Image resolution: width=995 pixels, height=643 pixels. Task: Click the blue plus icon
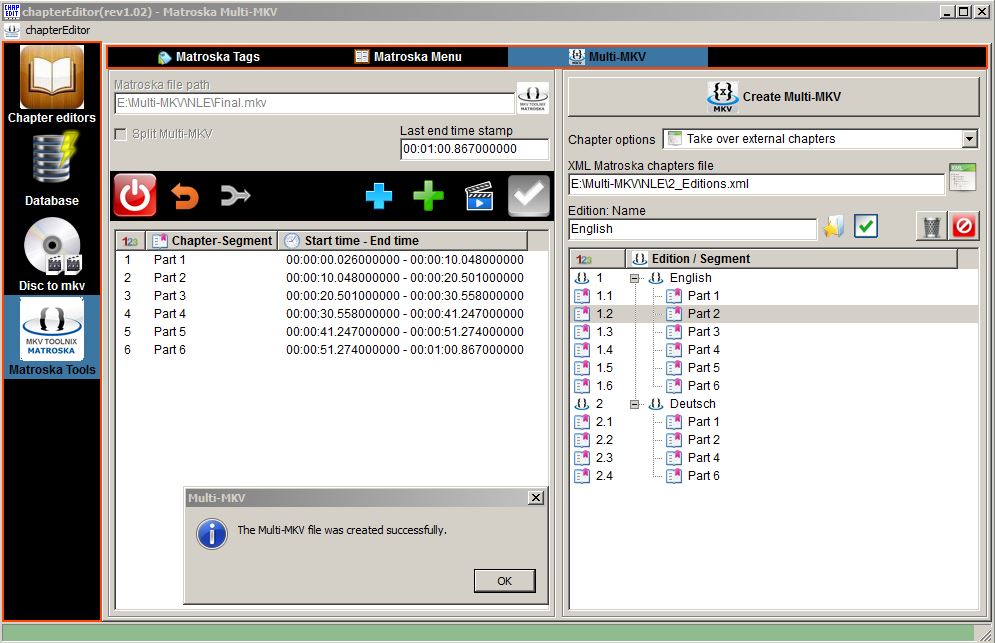click(x=379, y=196)
